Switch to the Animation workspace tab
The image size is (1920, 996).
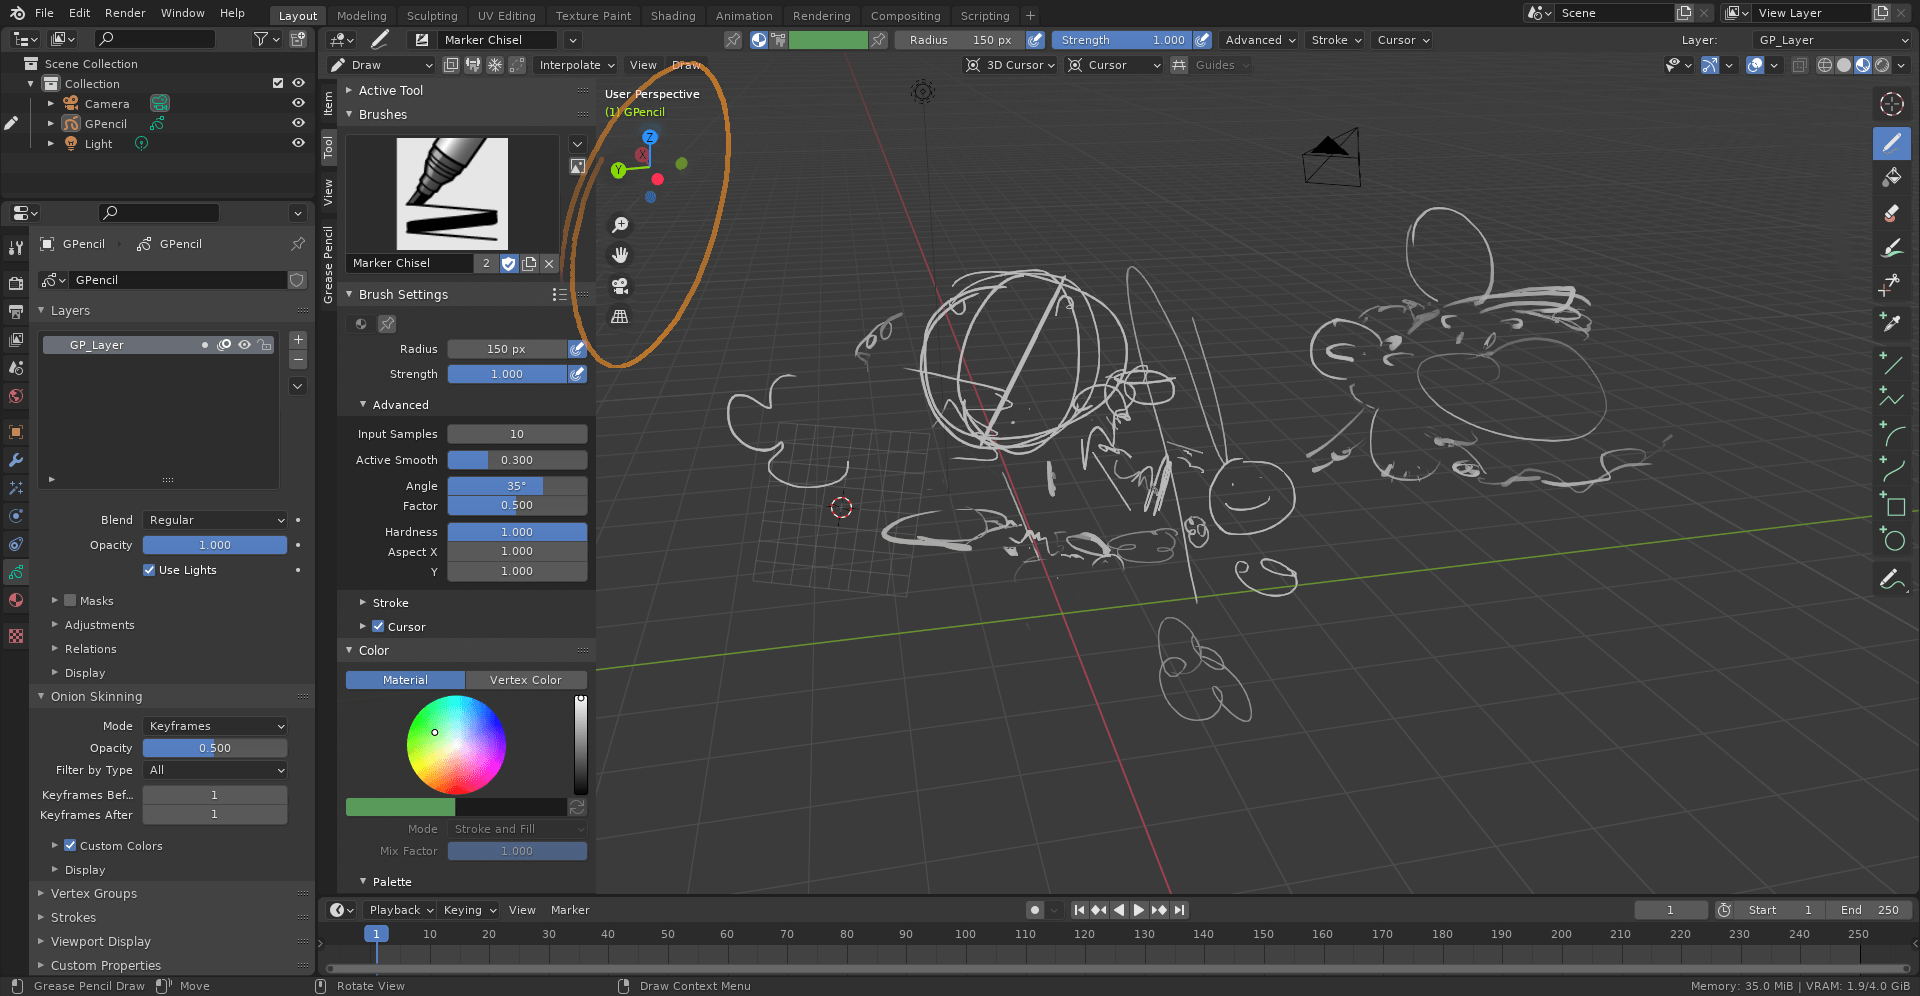point(744,16)
